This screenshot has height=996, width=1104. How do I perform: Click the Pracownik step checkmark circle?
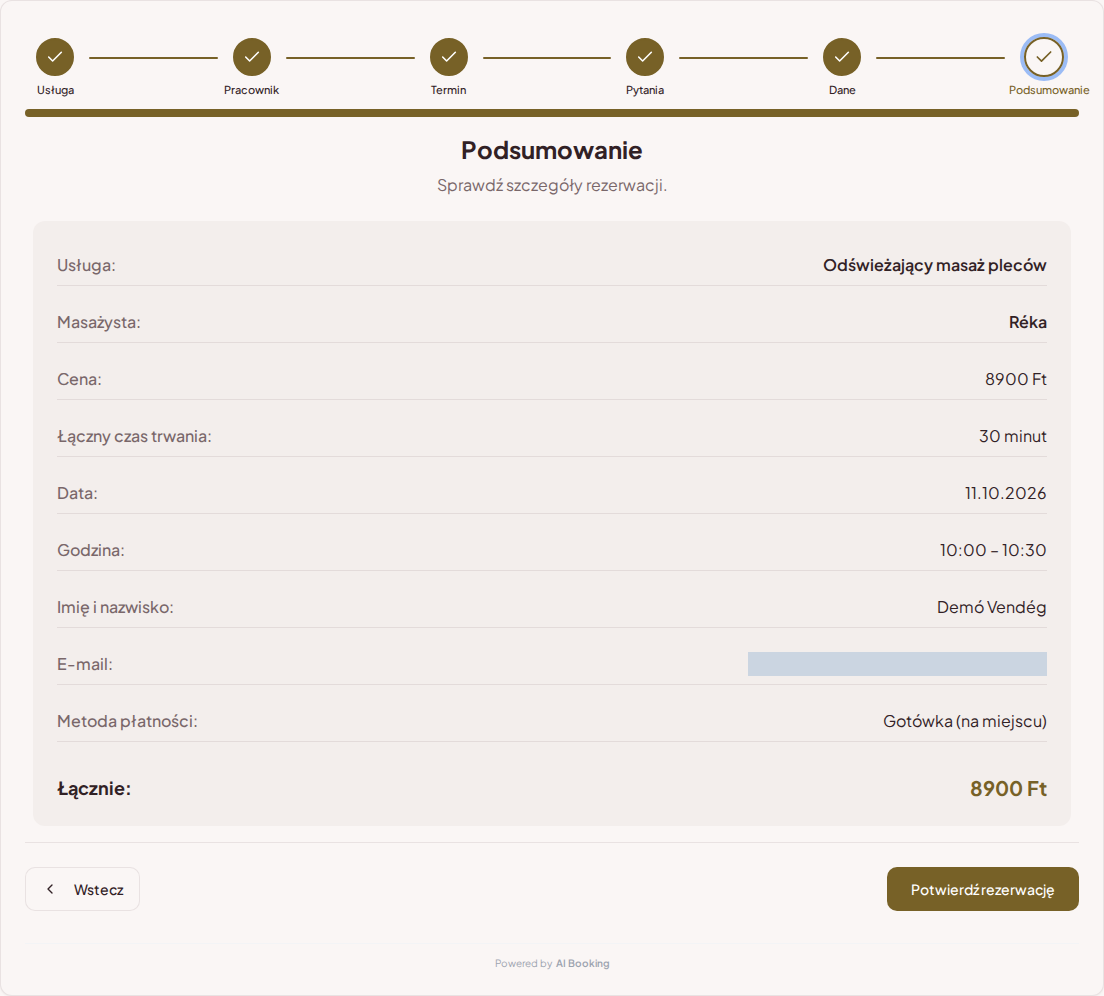pos(251,57)
